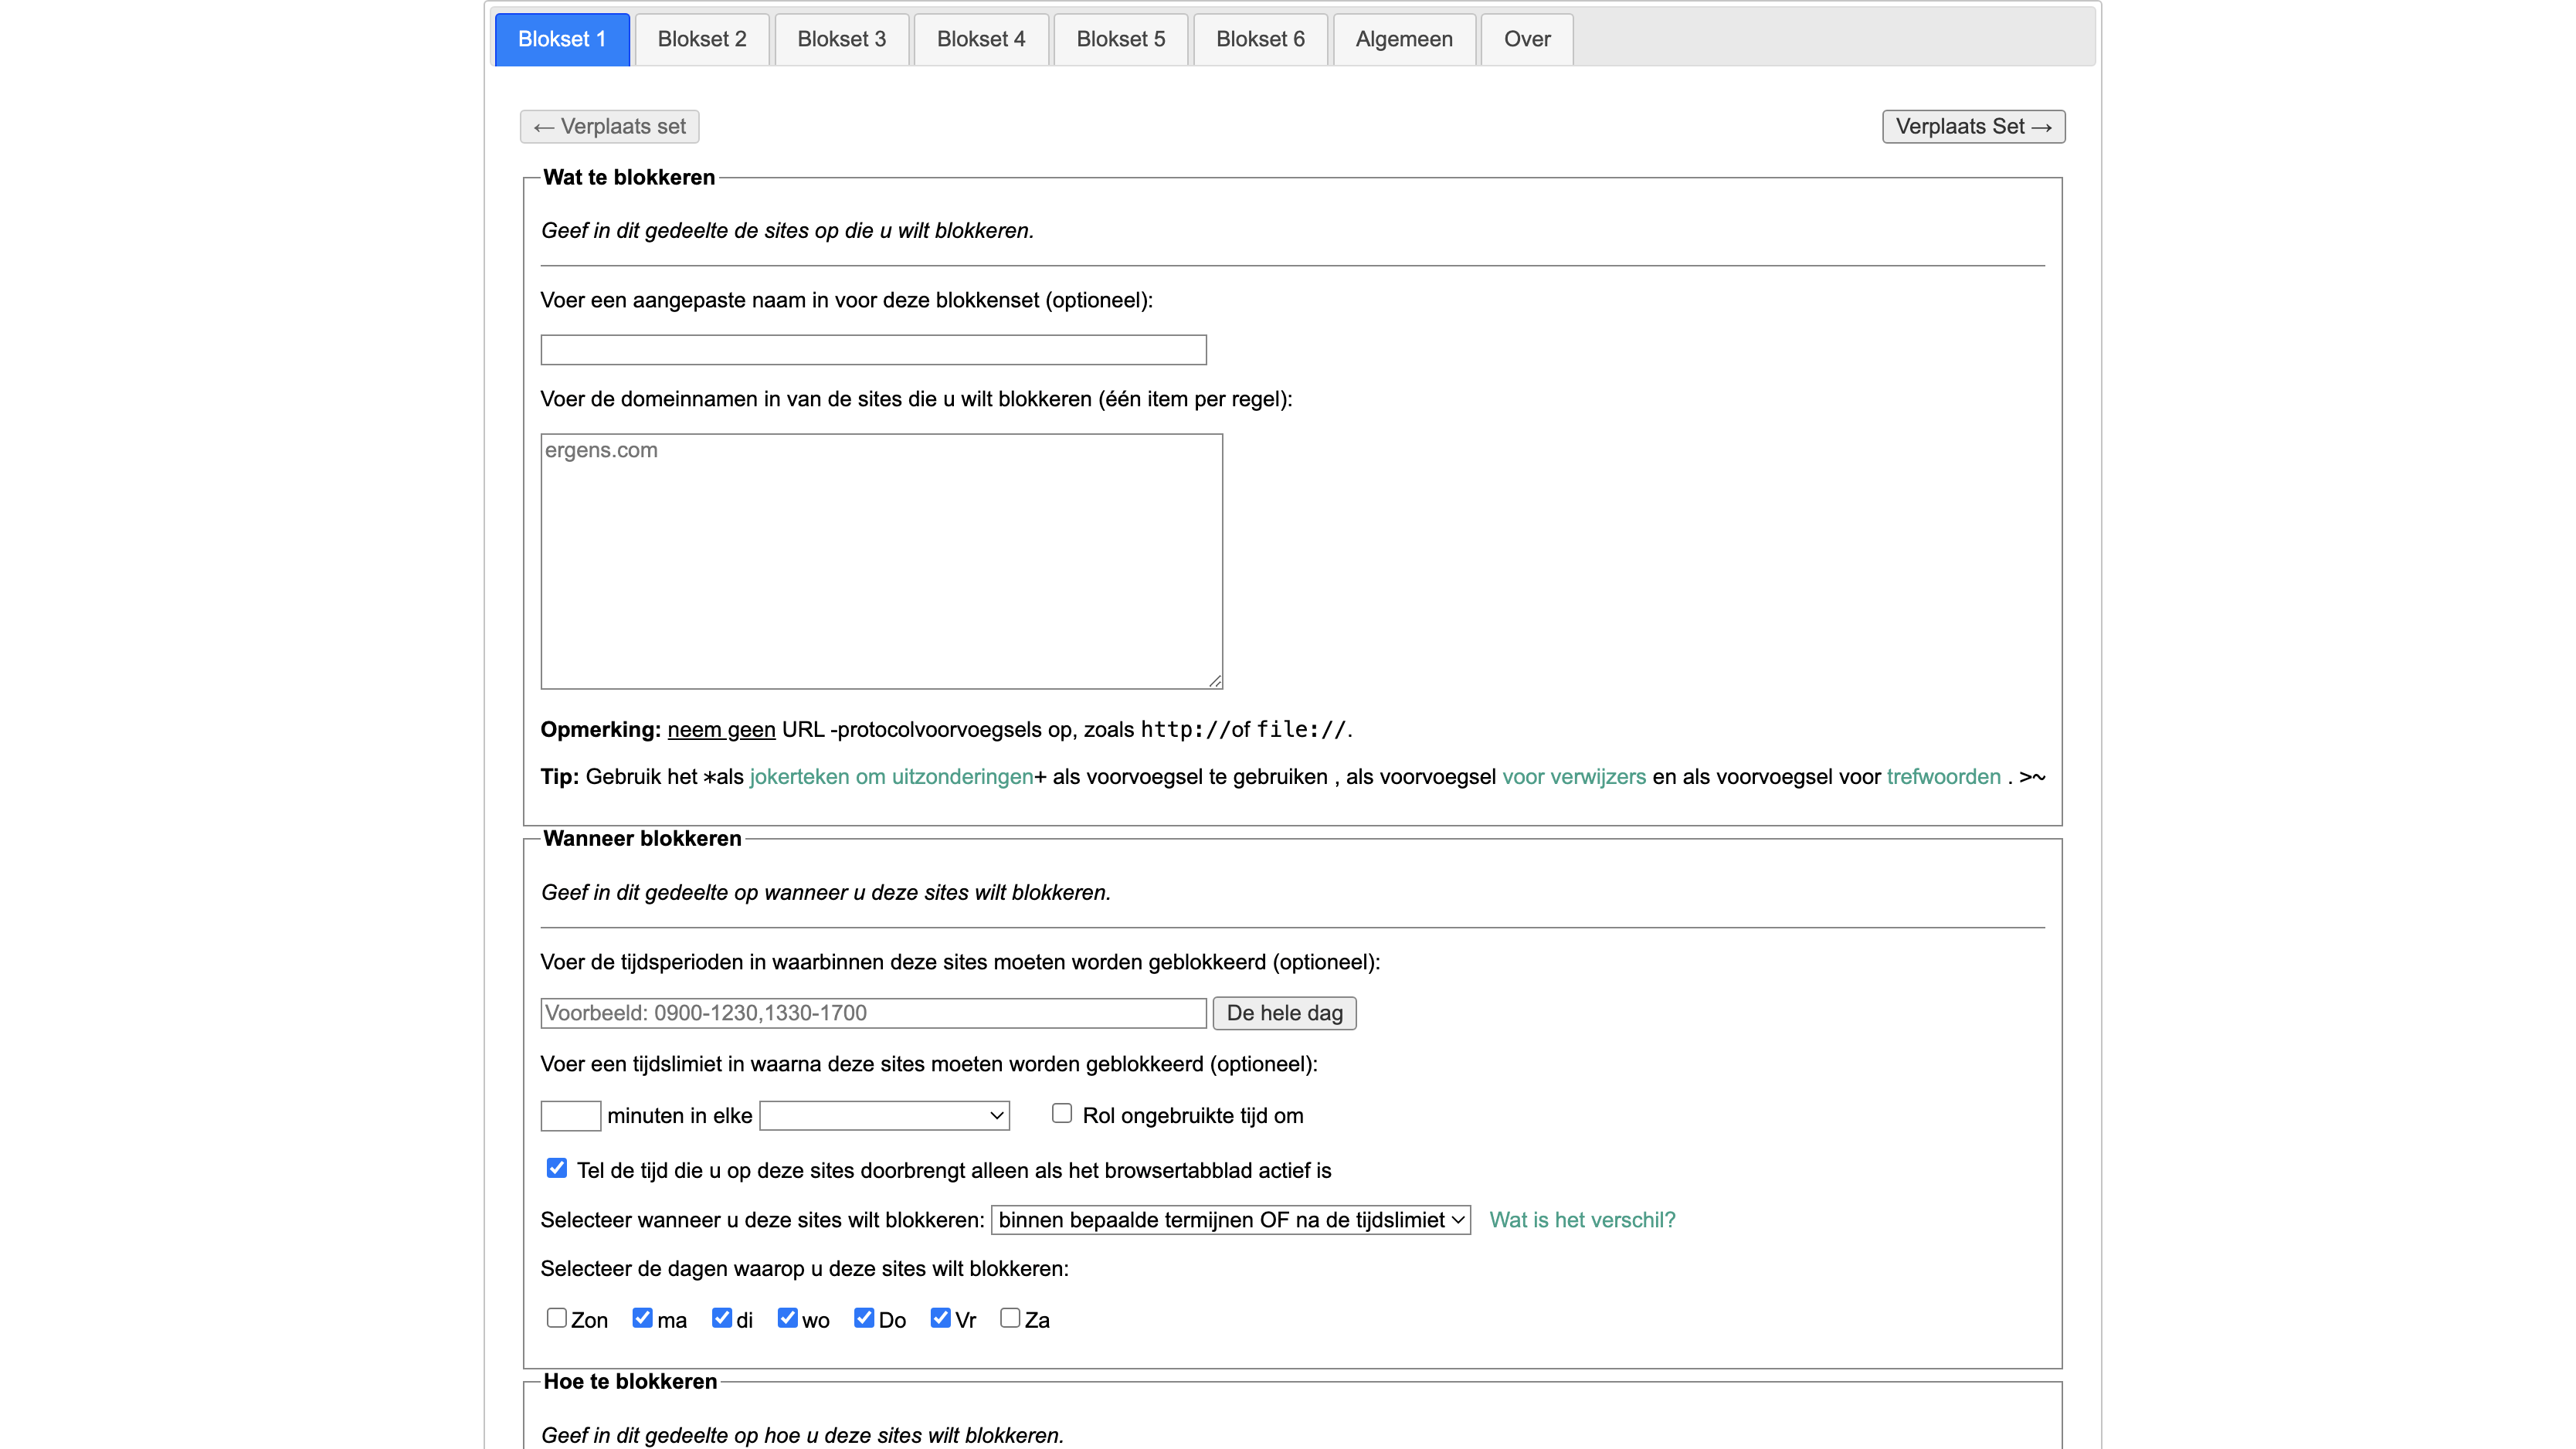The width and height of the screenshot is (2576, 1449).
Task: Open the Algemeen tab
Action: pyautogui.click(x=1403, y=39)
